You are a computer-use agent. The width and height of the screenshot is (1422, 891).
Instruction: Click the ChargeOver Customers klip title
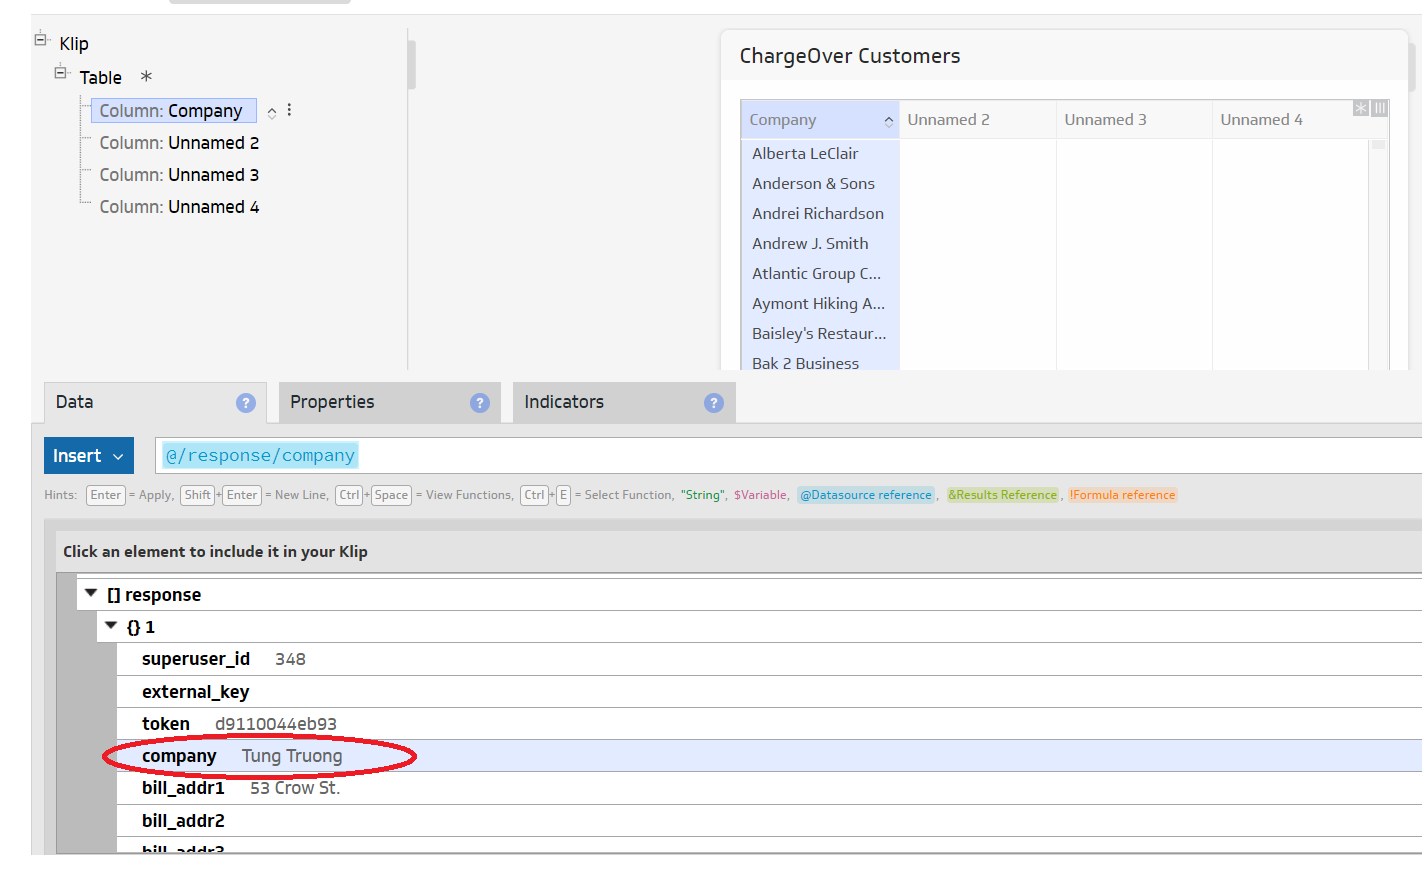coord(850,56)
